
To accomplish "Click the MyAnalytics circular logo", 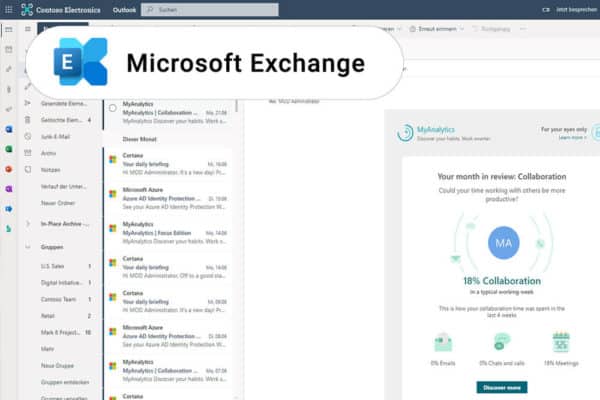I will [405, 133].
